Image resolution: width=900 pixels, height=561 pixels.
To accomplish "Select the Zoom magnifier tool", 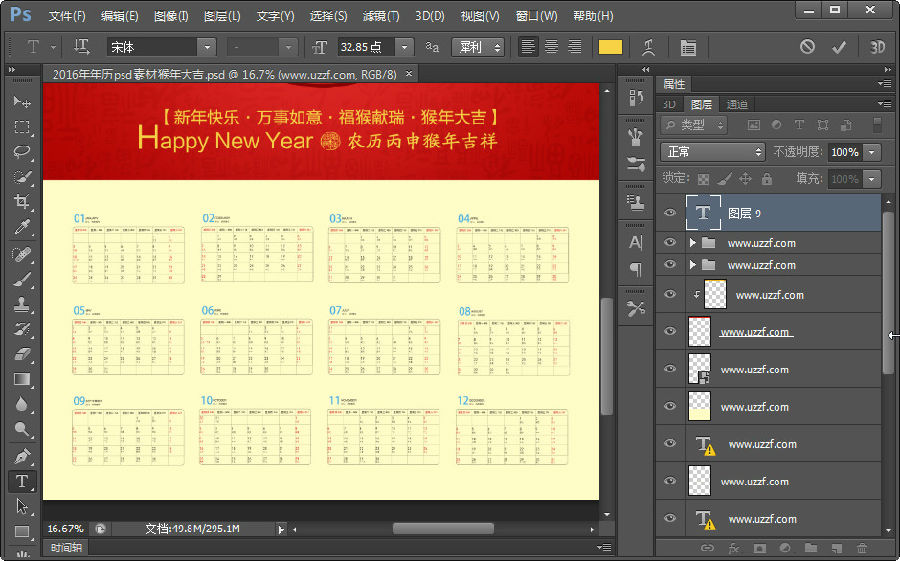I will tap(21, 430).
